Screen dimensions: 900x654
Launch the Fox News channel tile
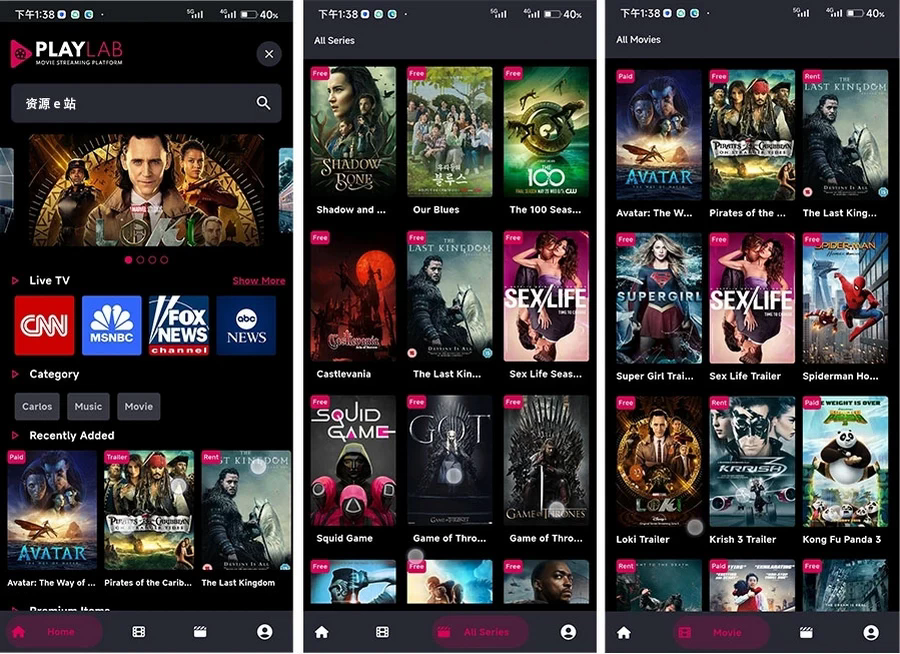pos(178,325)
